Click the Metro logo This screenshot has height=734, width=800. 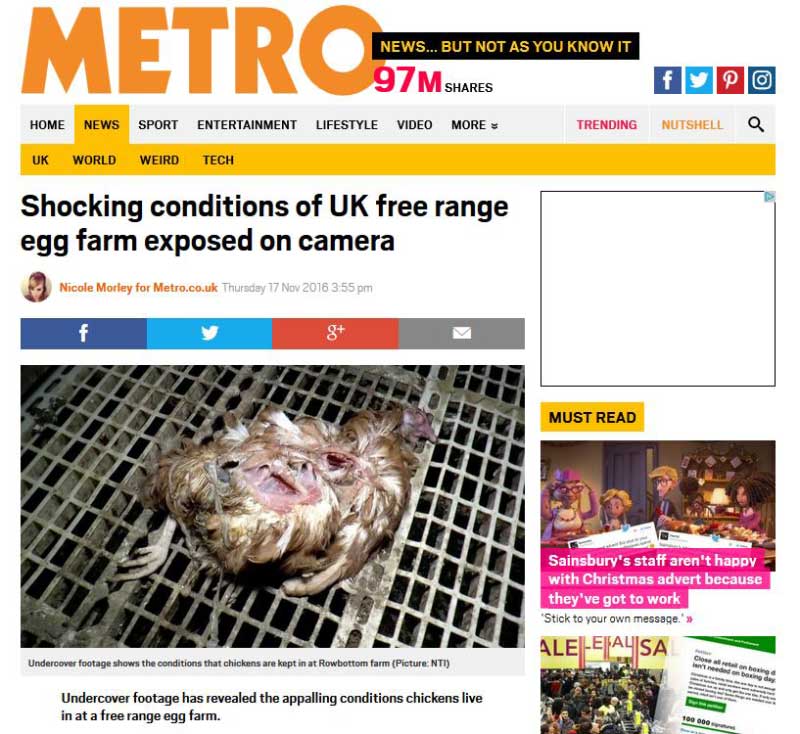coord(202,51)
